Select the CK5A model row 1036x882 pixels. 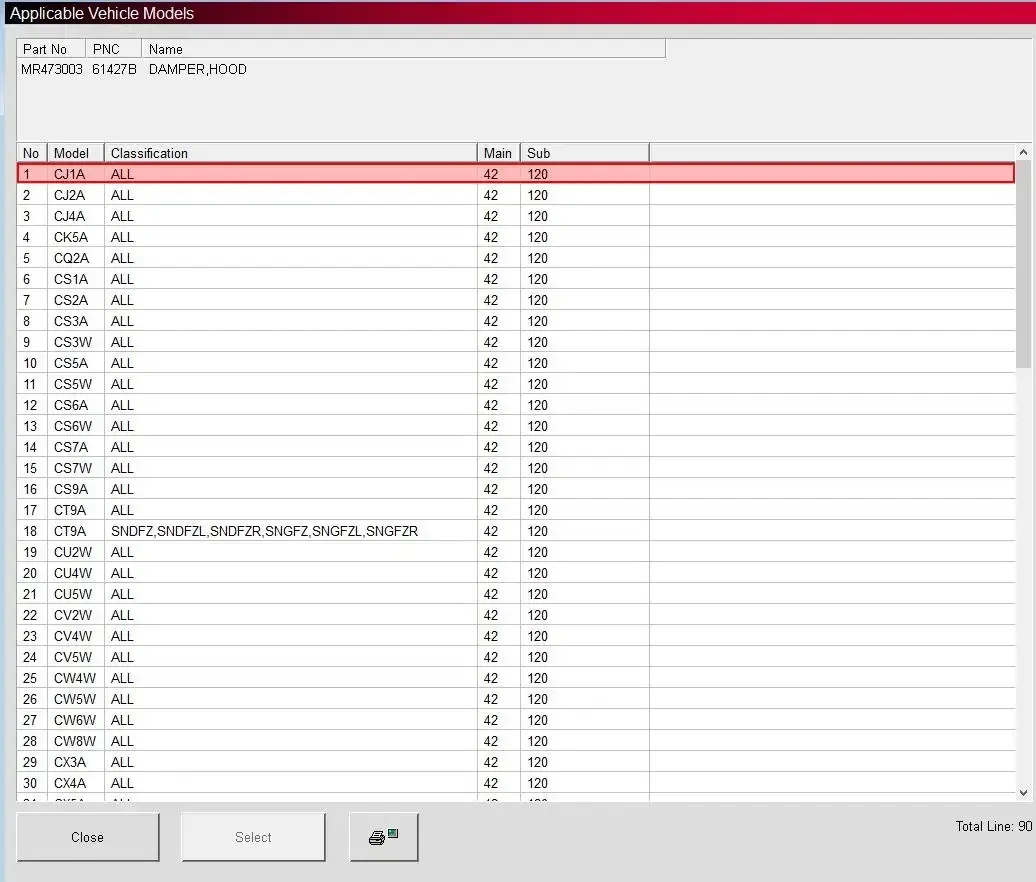515,237
